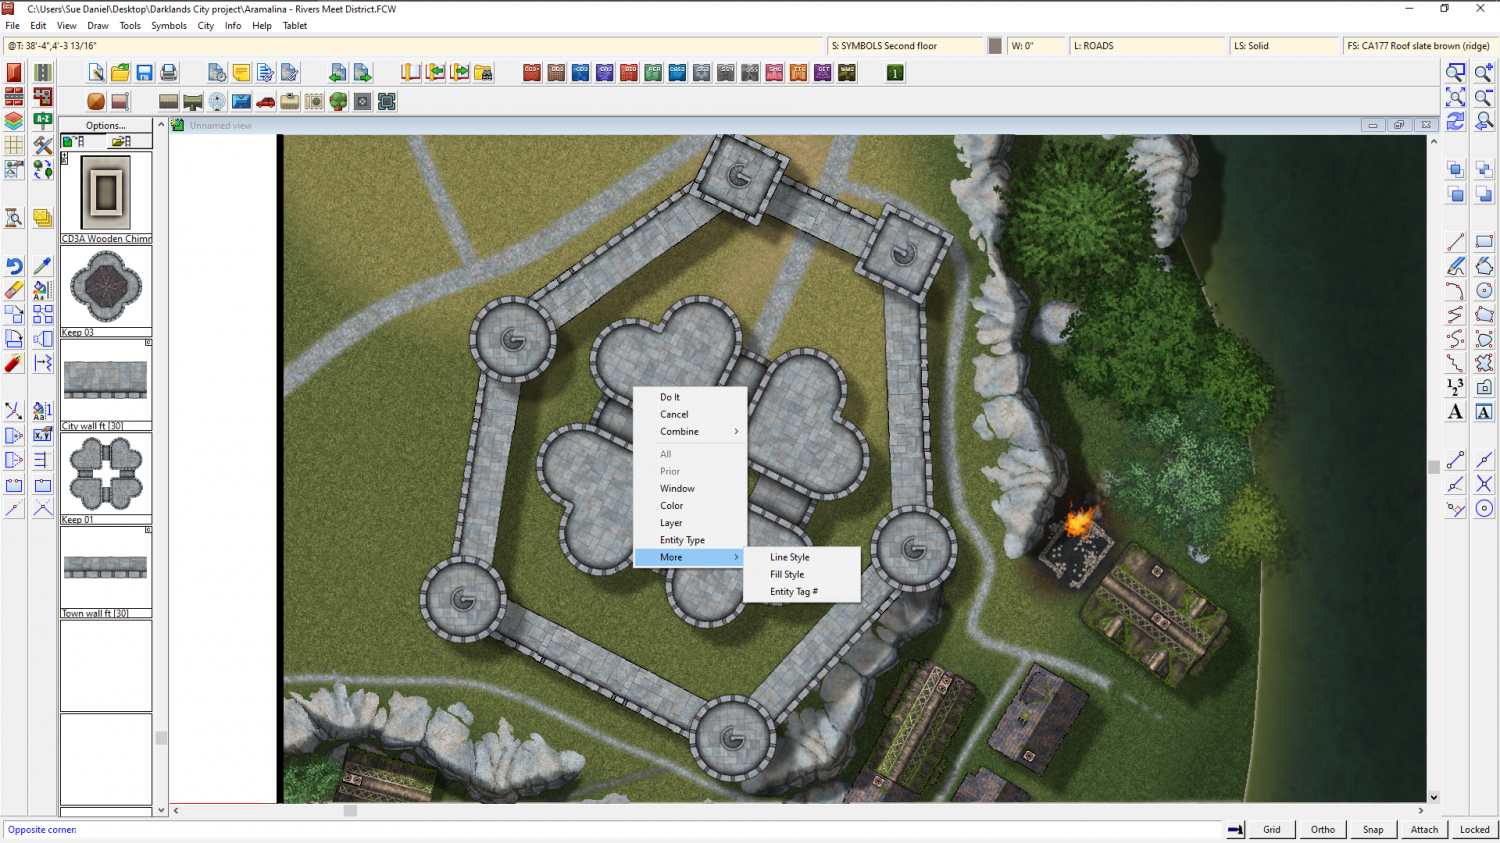1500x843 pixels.
Task: Open the Tablet menu
Action: point(295,26)
